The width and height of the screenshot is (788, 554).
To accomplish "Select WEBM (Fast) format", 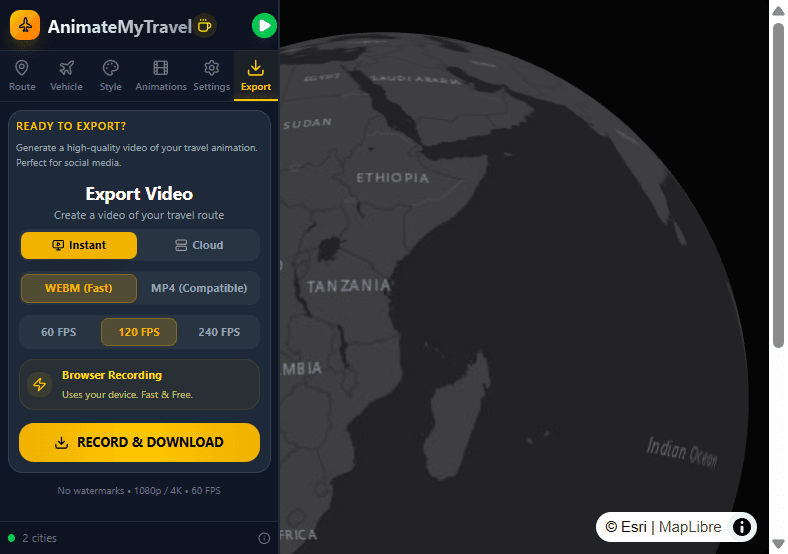I will click(79, 288).
